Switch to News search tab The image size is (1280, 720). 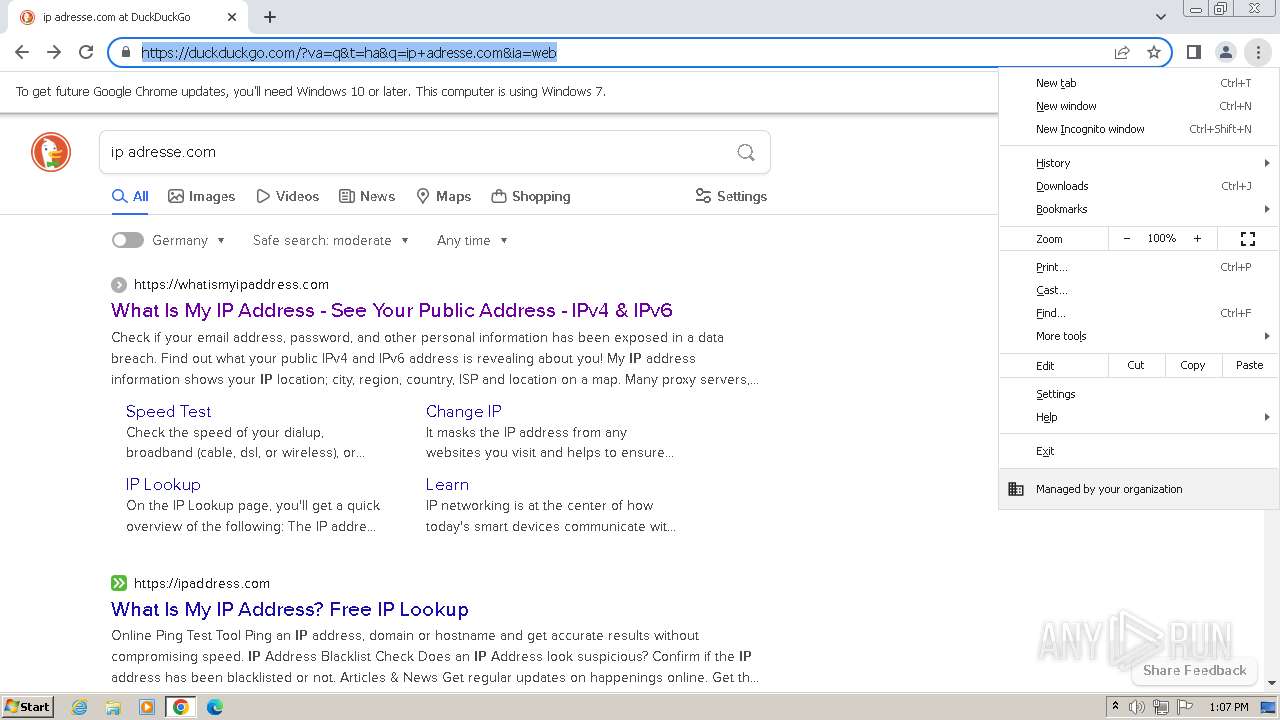[x=367, y=196]
